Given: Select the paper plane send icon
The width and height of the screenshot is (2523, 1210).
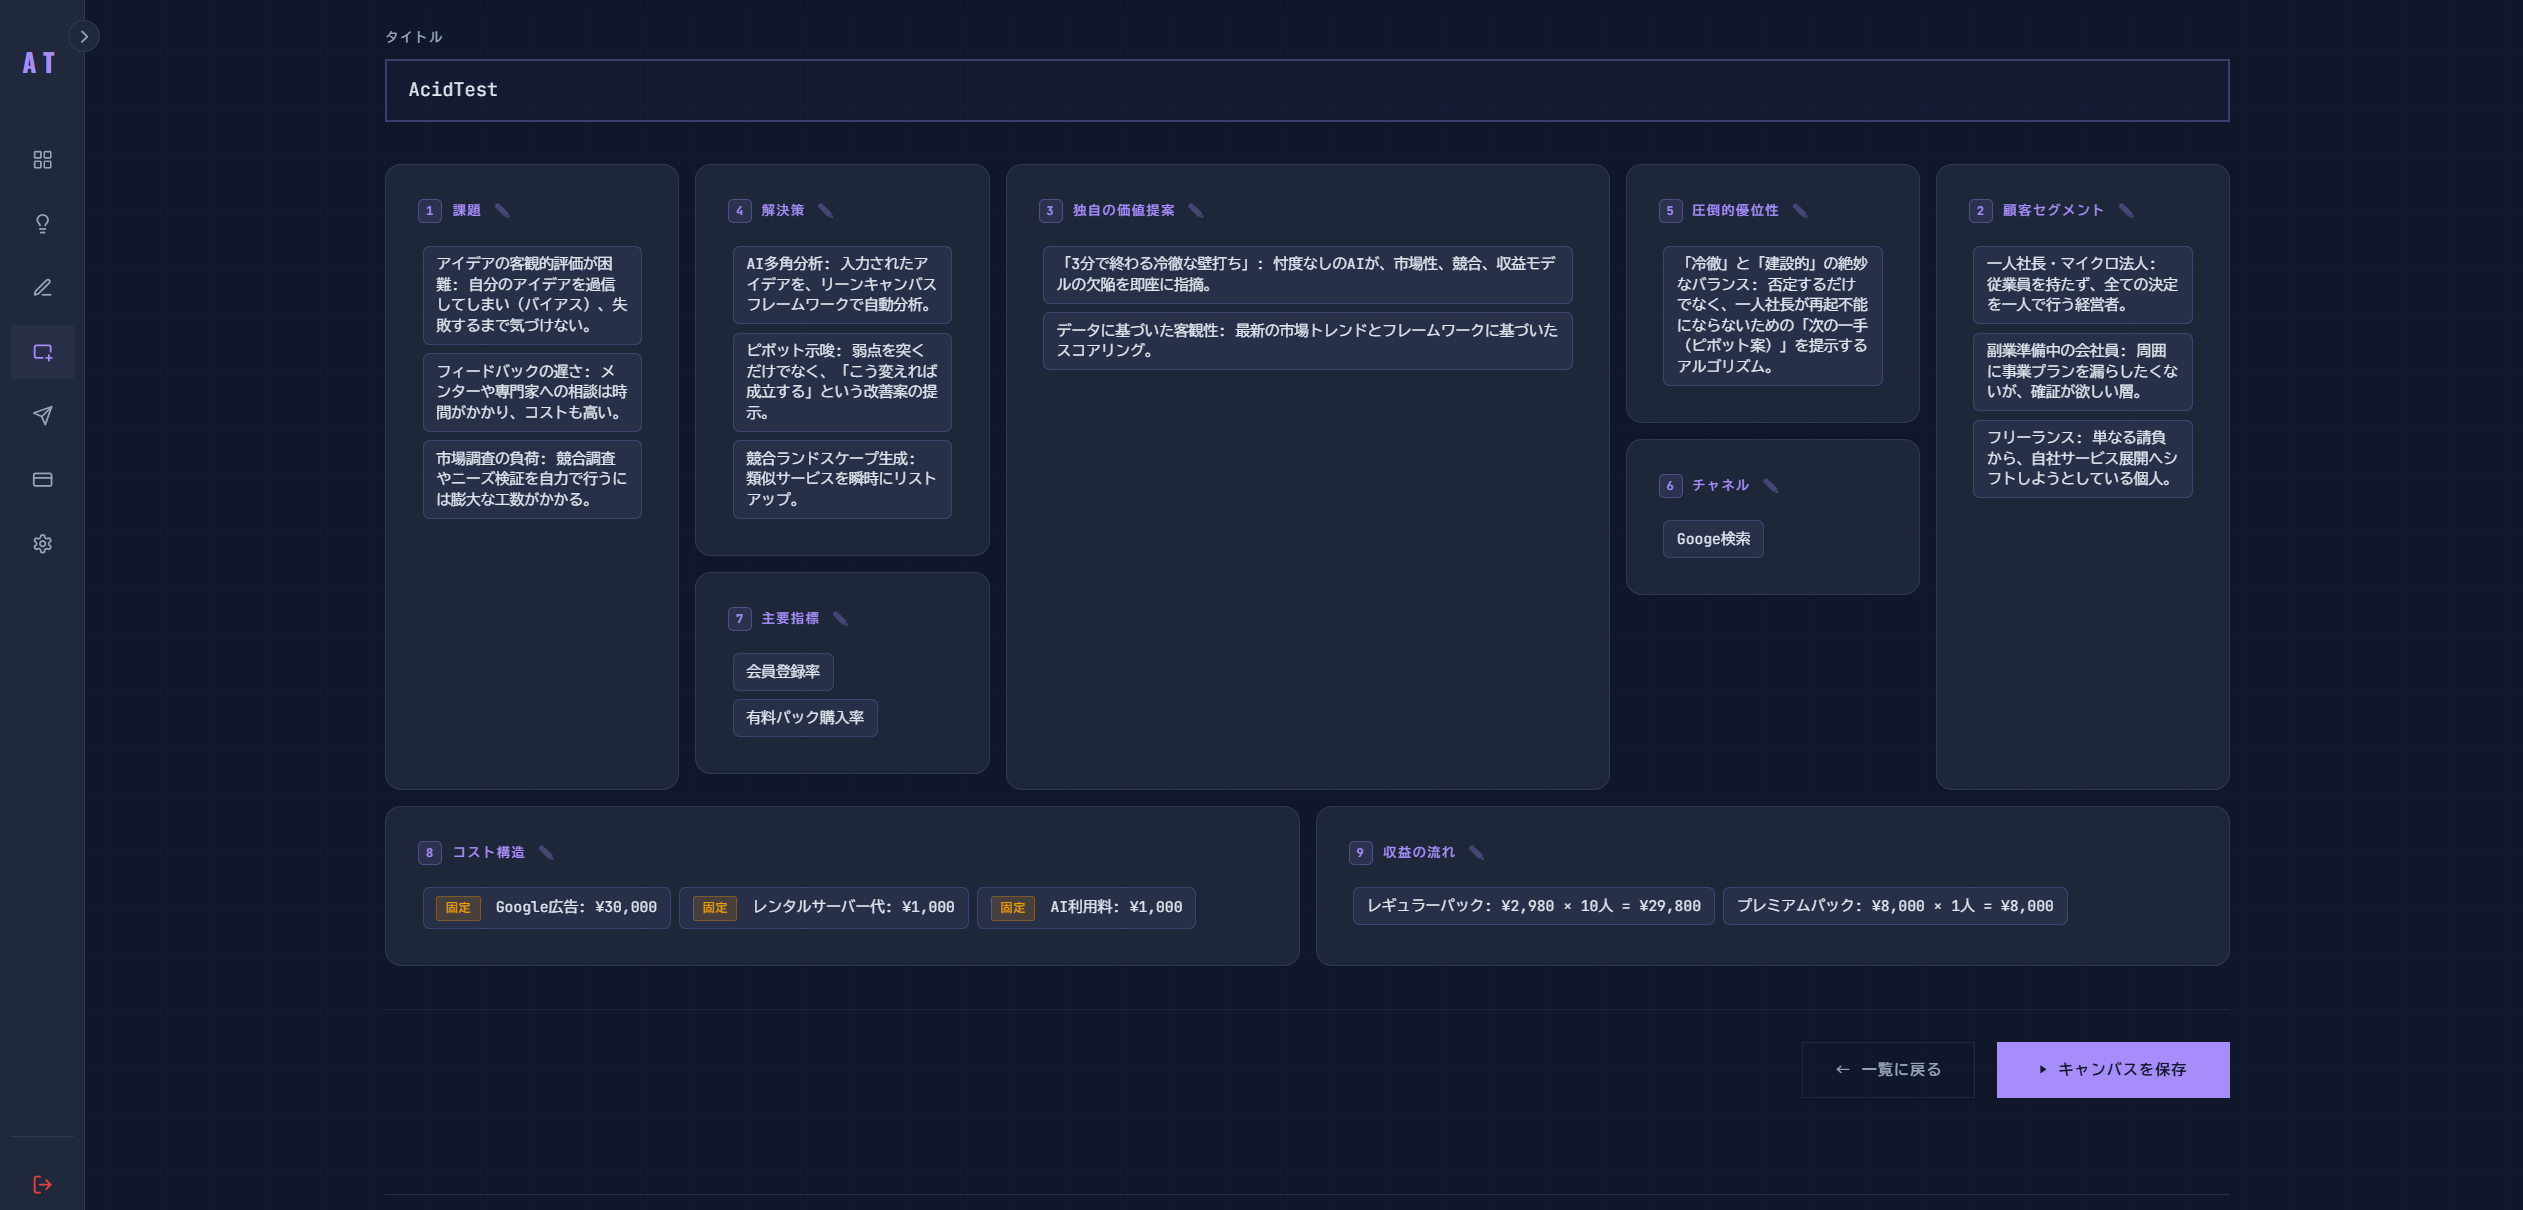Looking at the screenshot, I should [x=42, y=415].
